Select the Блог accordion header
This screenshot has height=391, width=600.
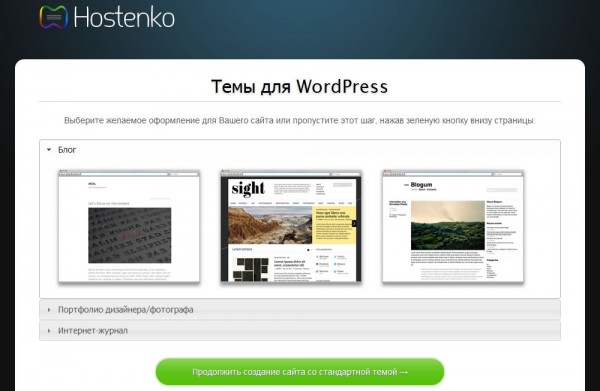pyautogui.click(x=300, y=150)
